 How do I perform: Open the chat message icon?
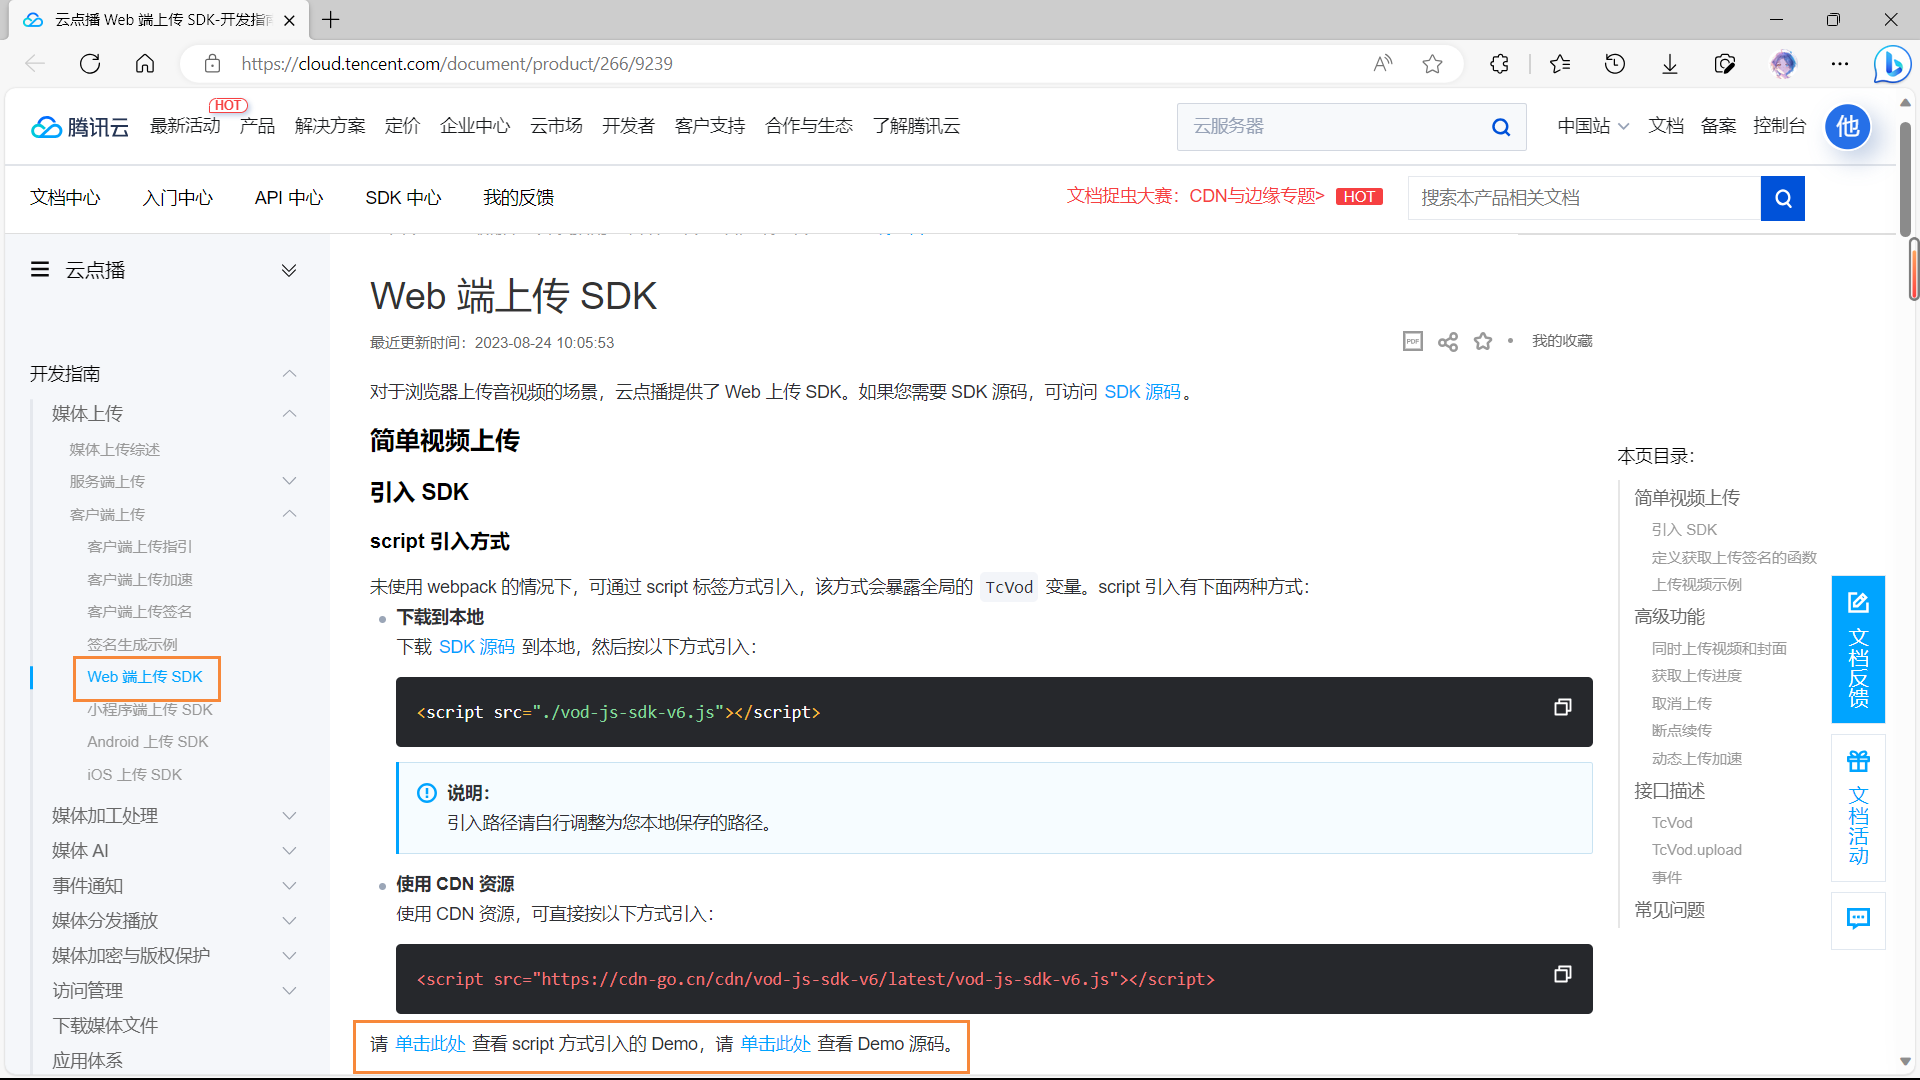pyautogui.click(x=1858, y=919)
